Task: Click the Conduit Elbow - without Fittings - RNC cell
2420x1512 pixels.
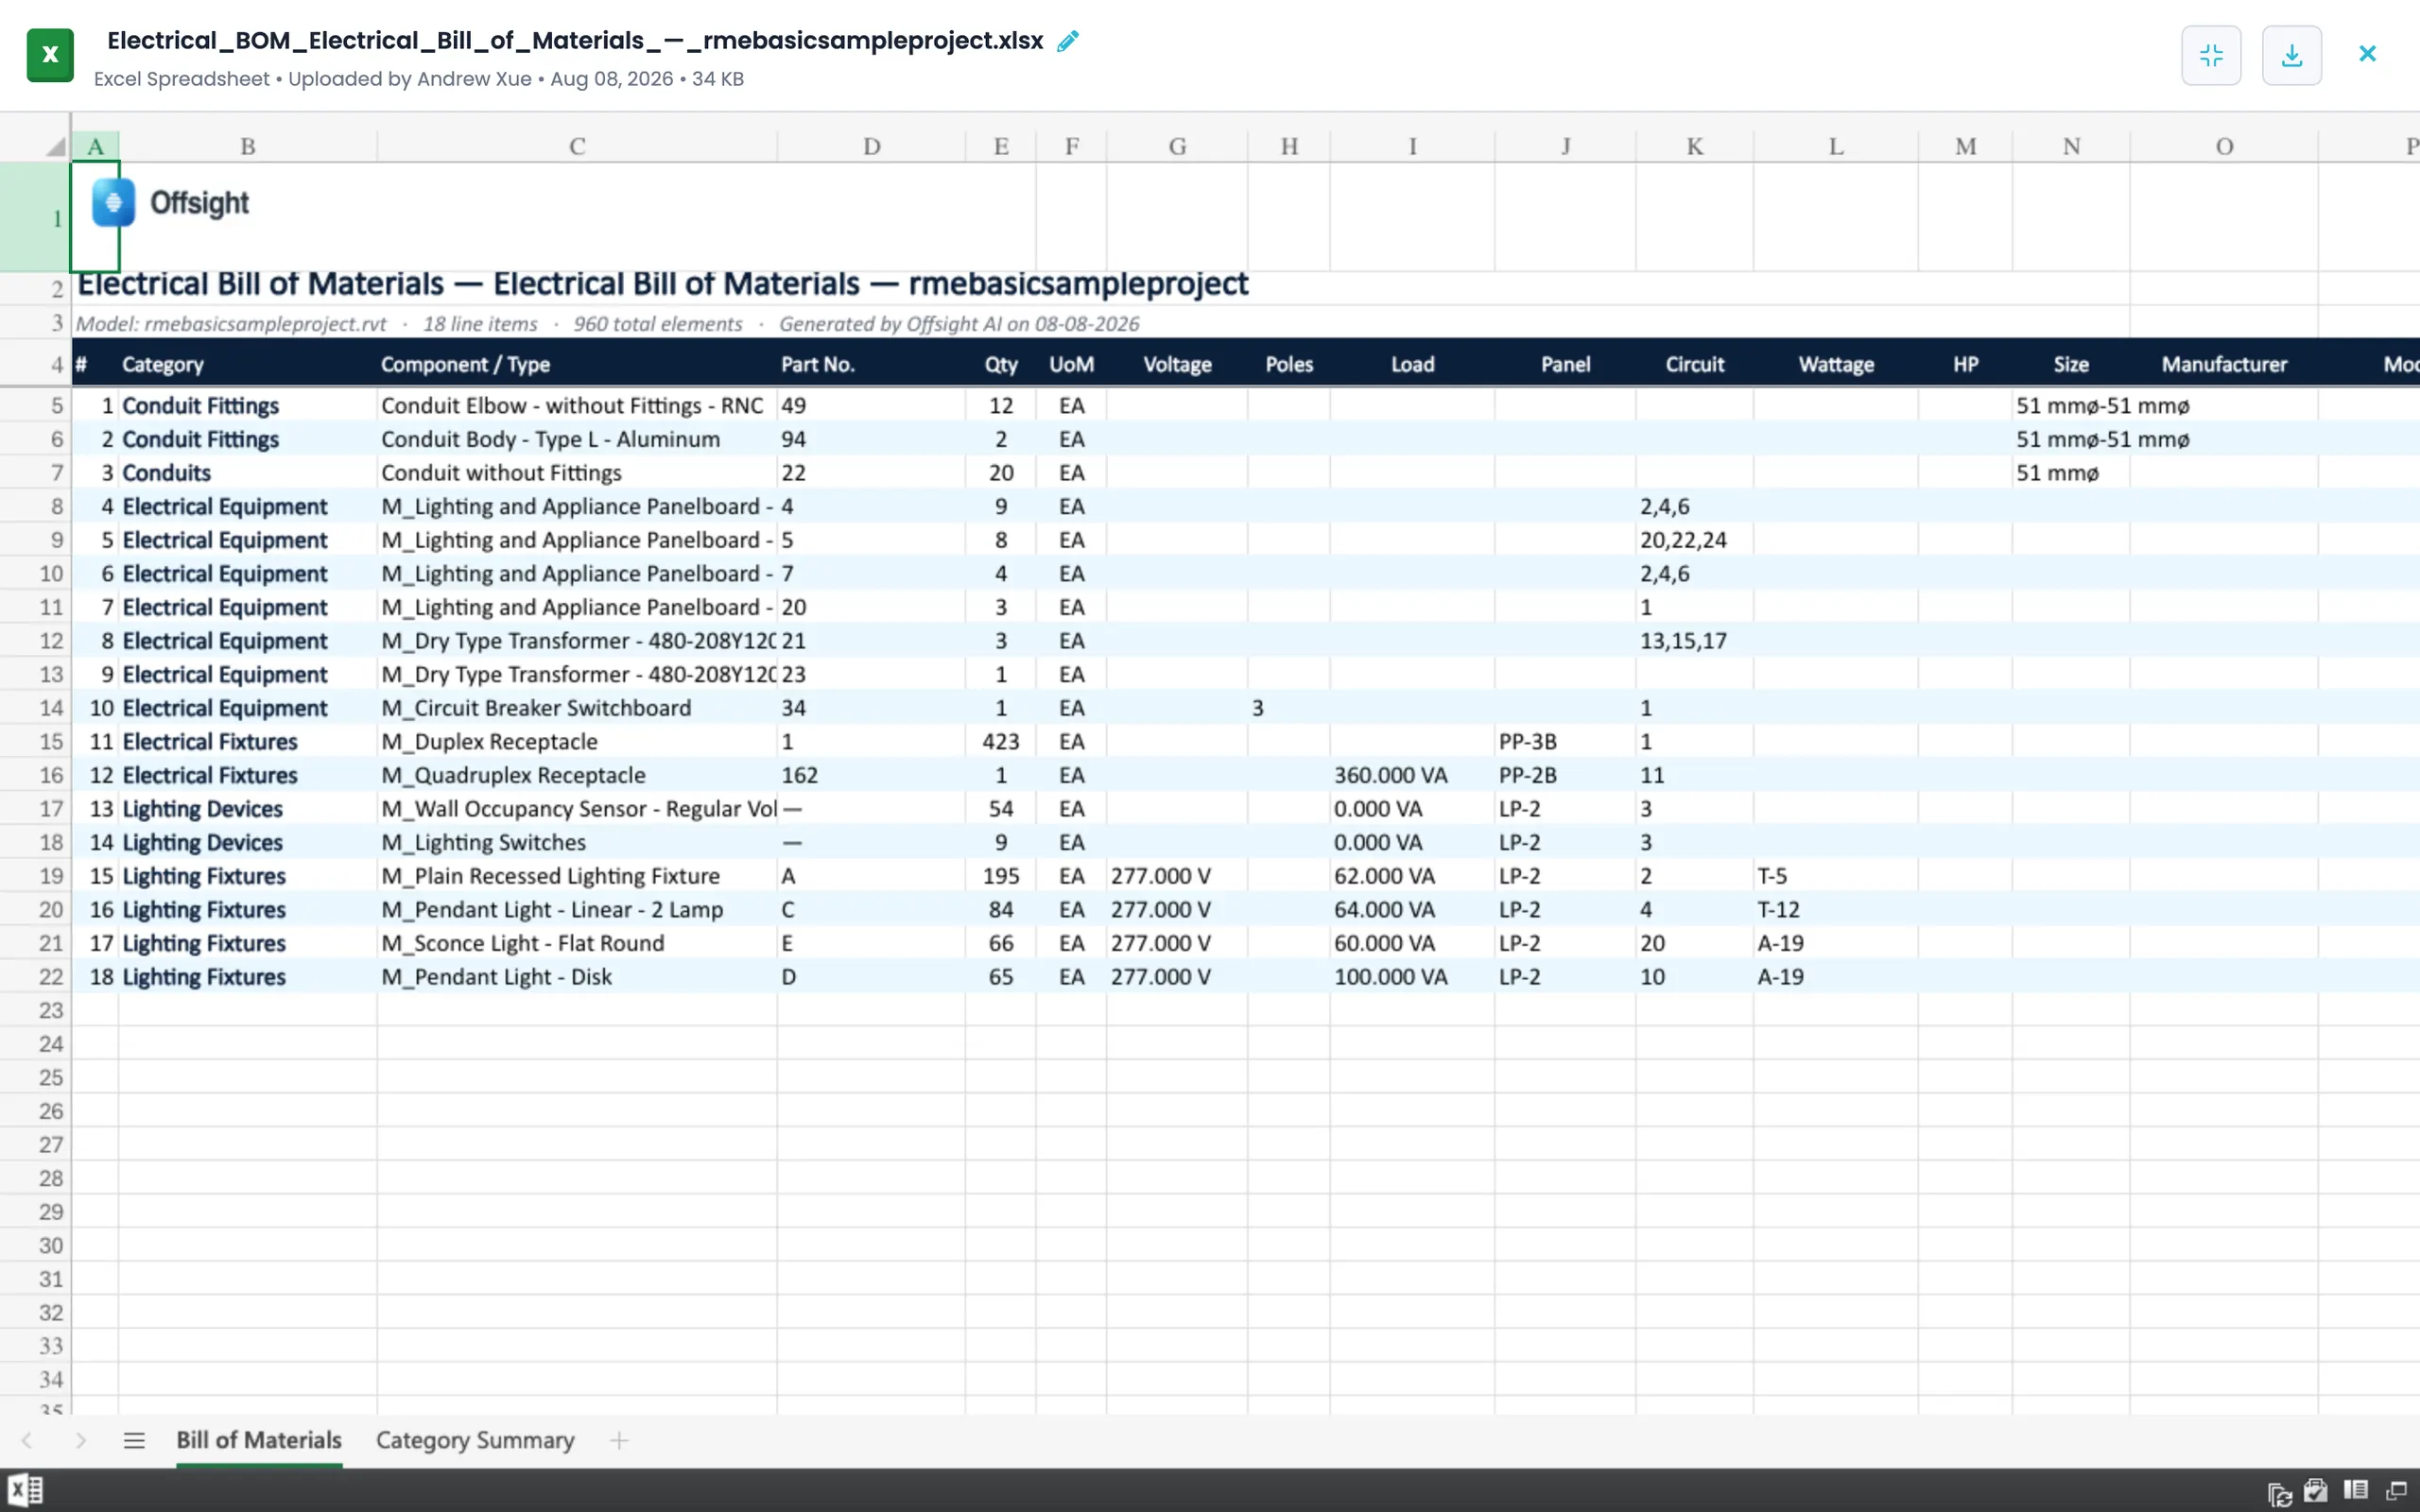Action: [x=577, y=406]
